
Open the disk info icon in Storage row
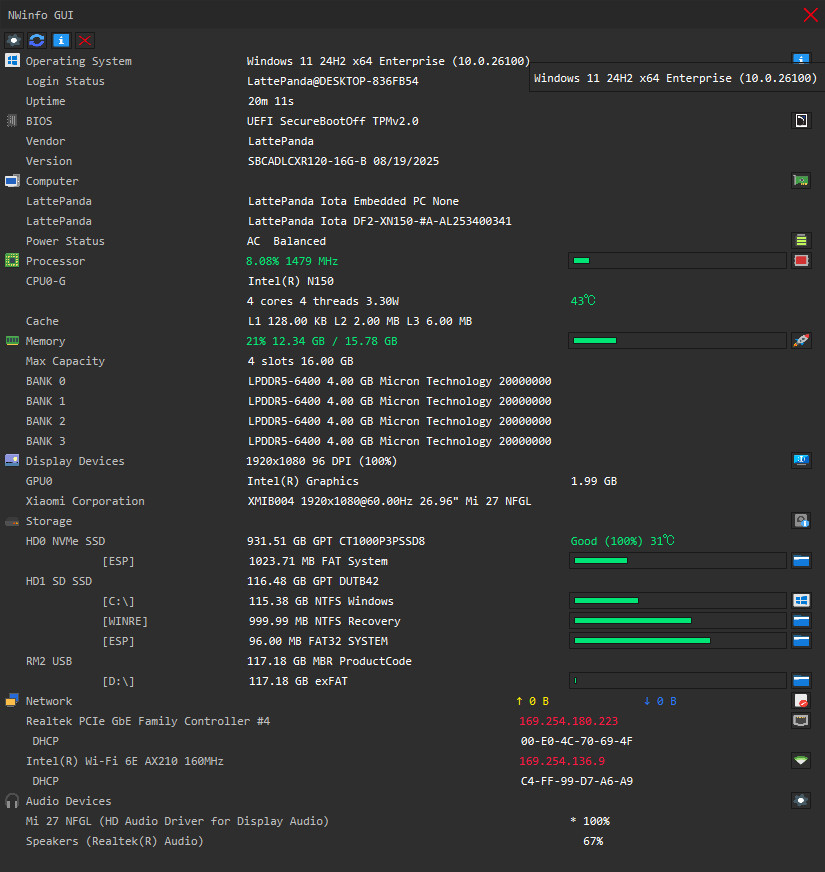coord(801,521)
